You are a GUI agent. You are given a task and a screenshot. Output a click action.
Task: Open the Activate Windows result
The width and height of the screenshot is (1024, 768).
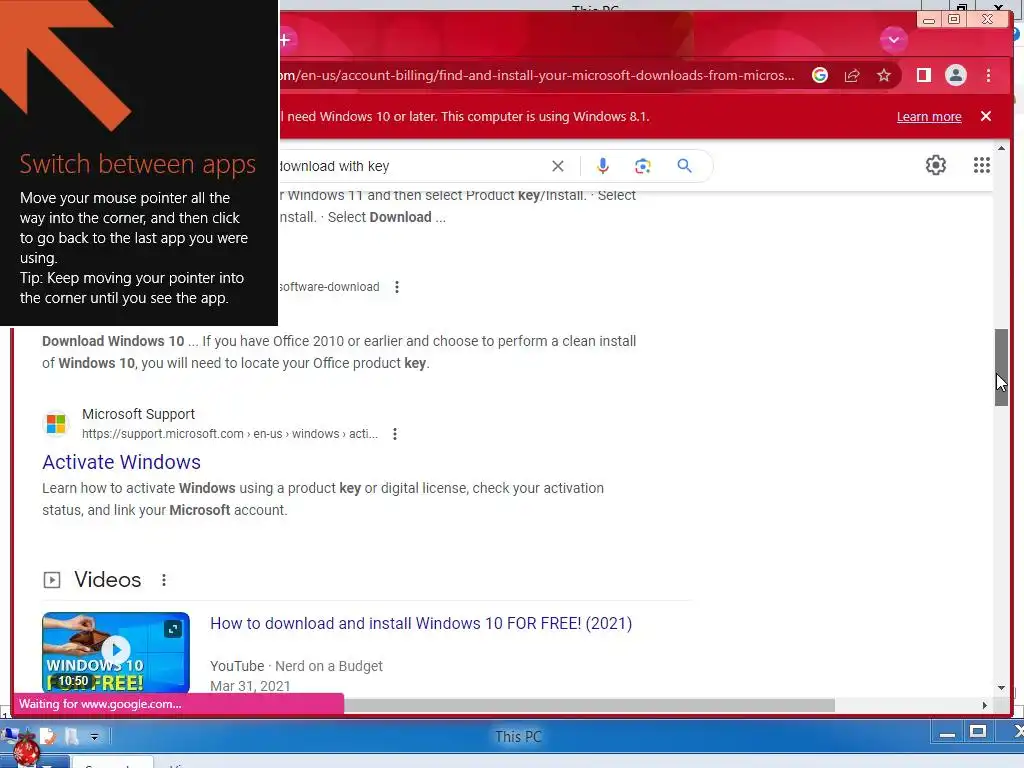tap(121, 462)
